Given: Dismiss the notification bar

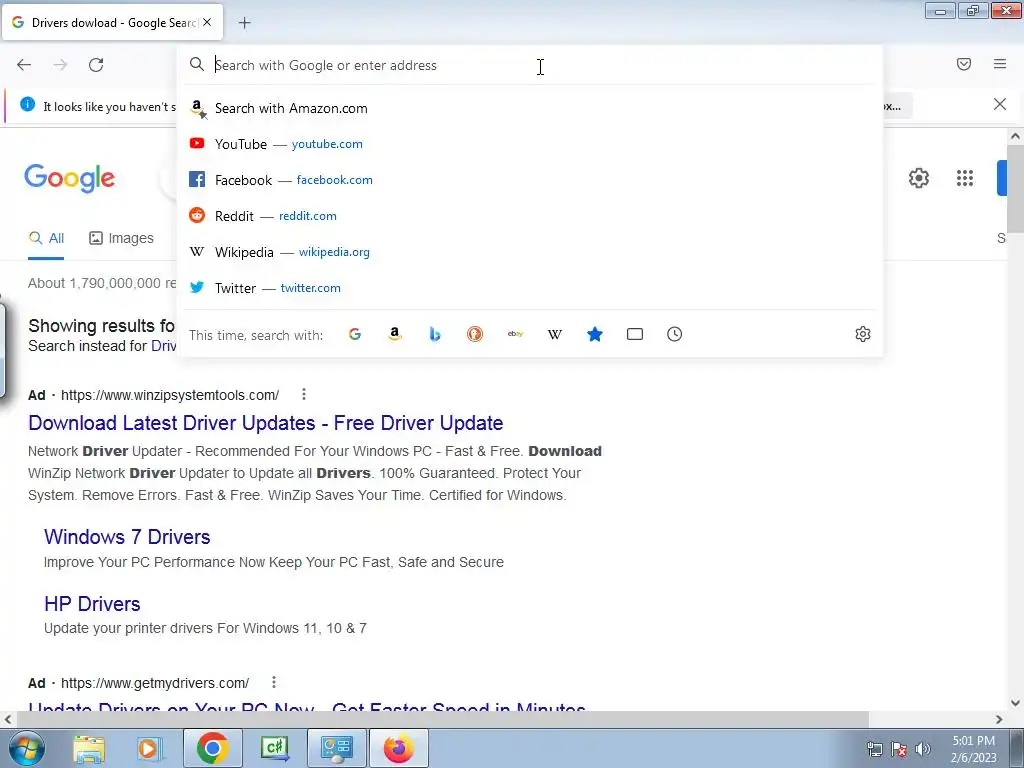Looking at the screenshot, I should pyautogui.click(x=1000, y=104).
